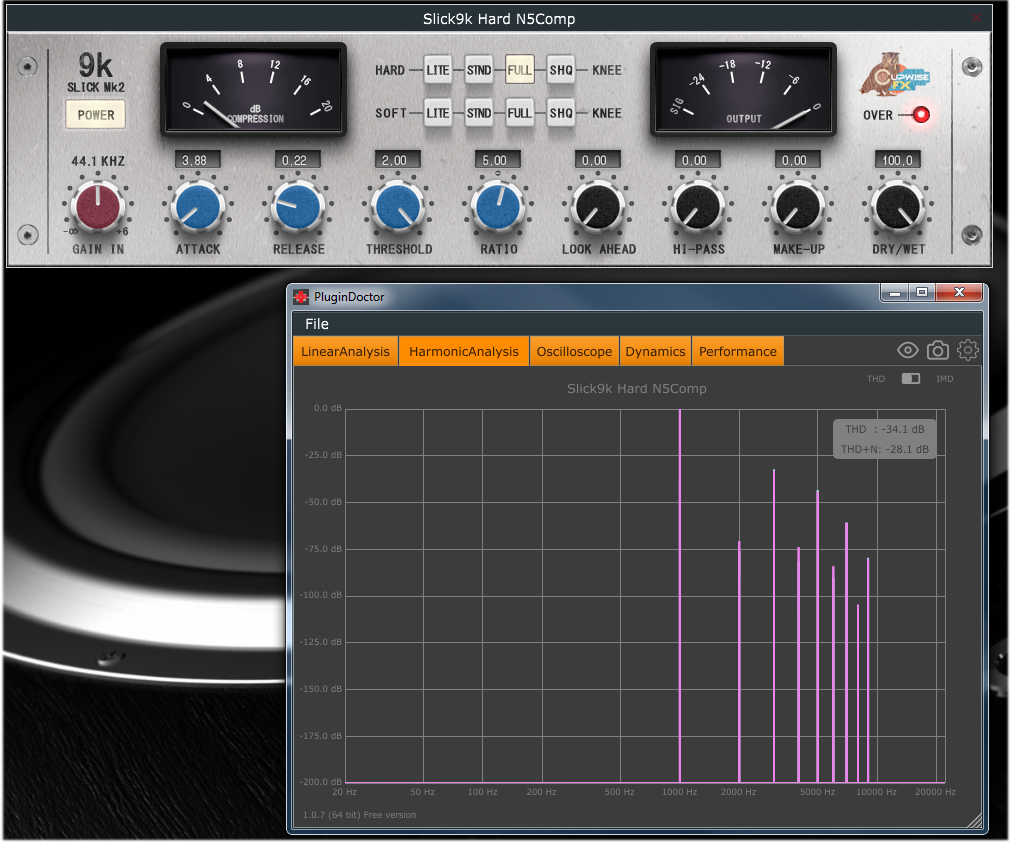Screen dimensions: 1011x843
Task: Click the version text '1.0.7 (64 bit) Free version'
Action: click(x=359, y=815)
